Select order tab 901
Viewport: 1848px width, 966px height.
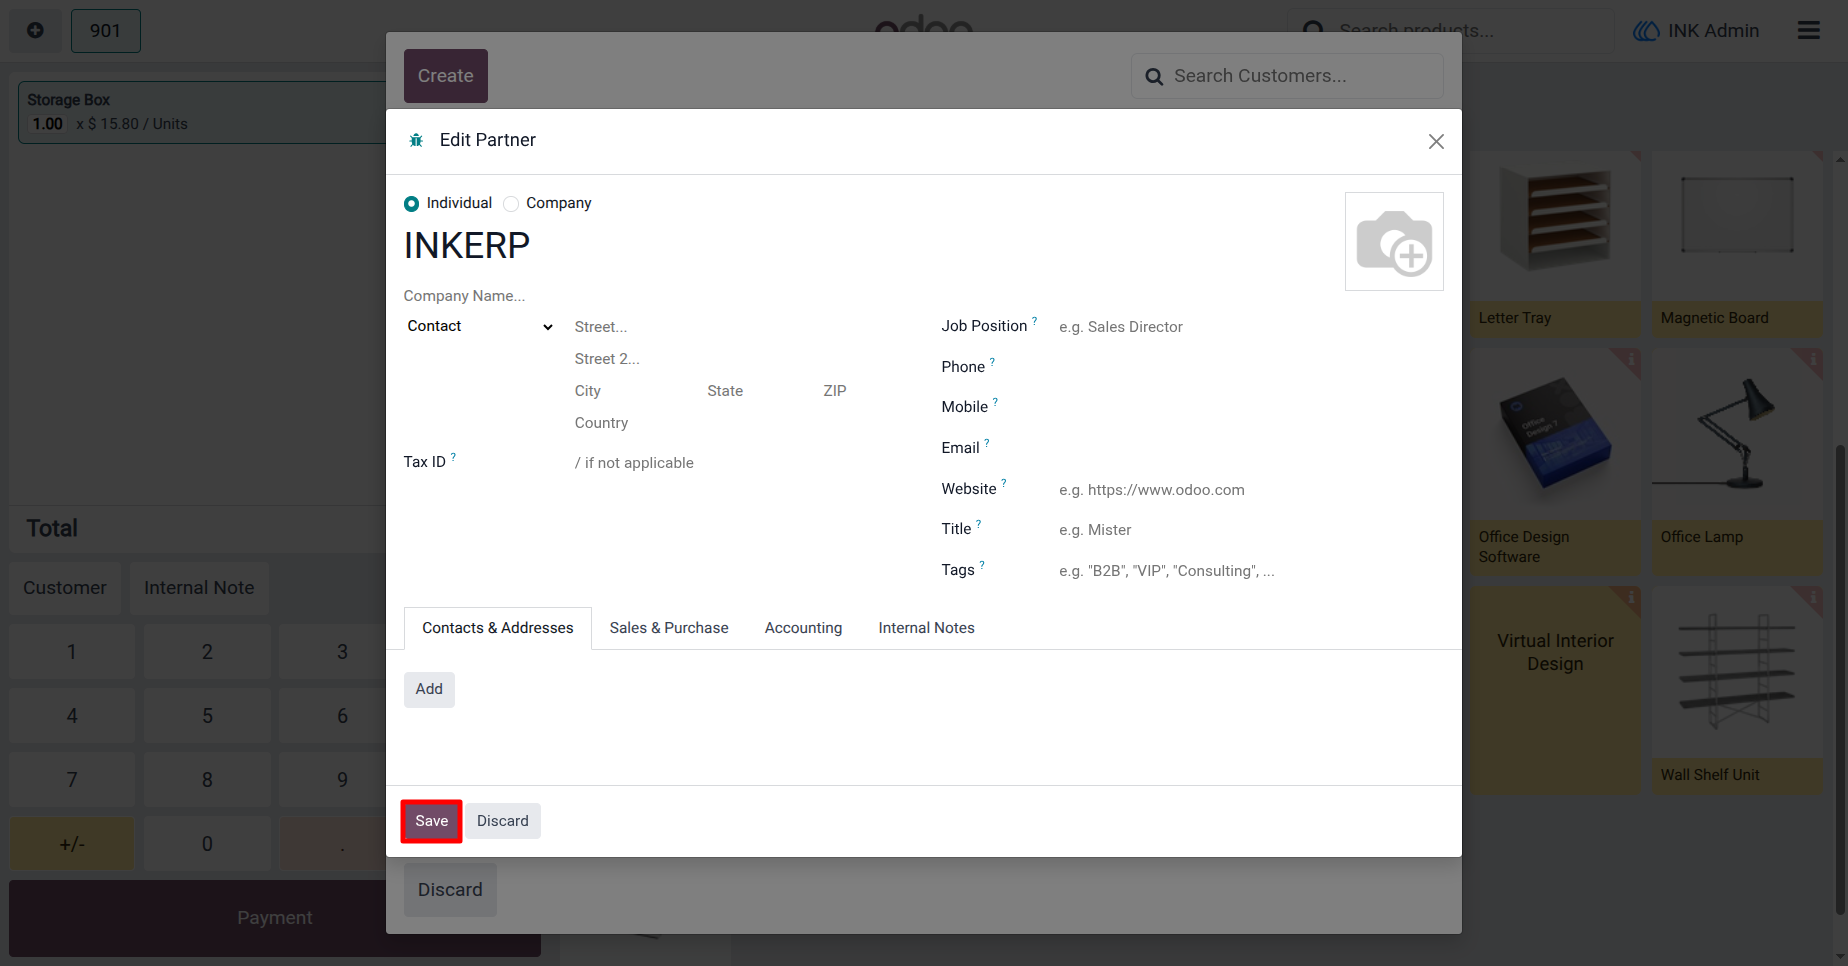pyautogui.click(x=105, y=31)
